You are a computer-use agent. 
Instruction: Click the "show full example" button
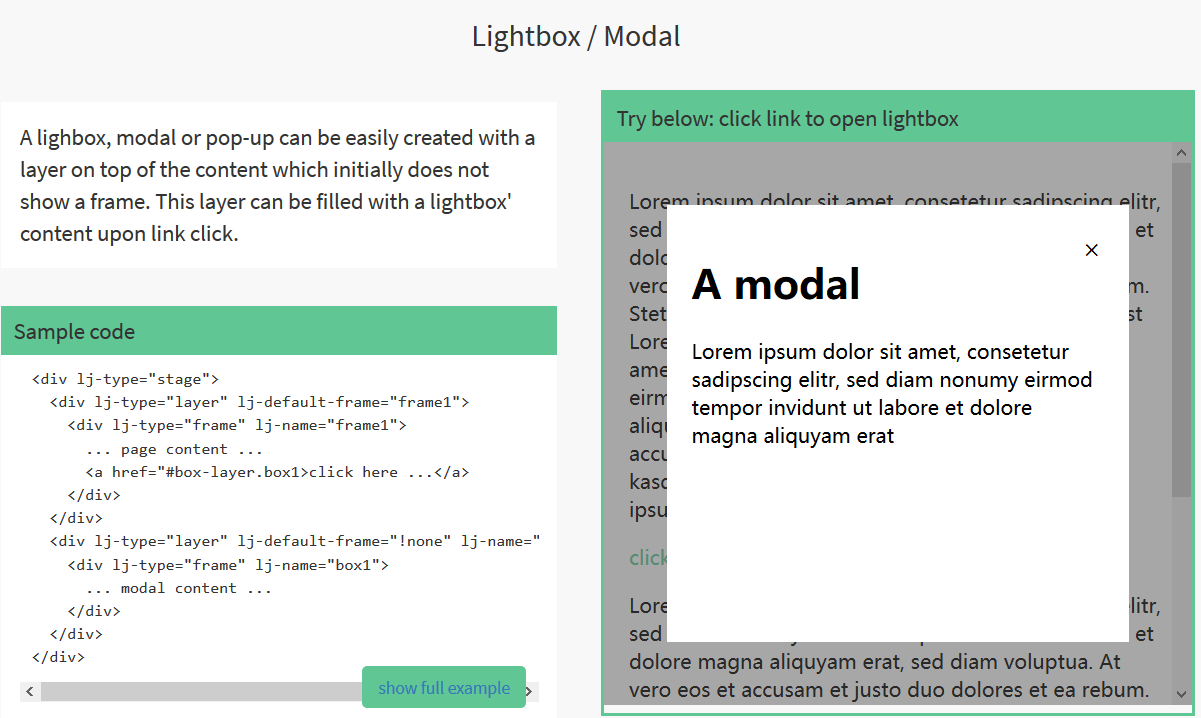coord(444,687)
